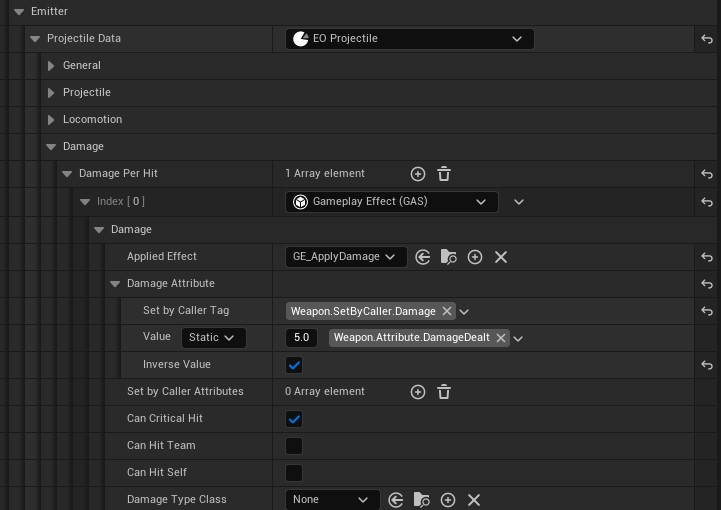Expand the General section
Viewport: 721px width, 510px height.
point(52,66)
